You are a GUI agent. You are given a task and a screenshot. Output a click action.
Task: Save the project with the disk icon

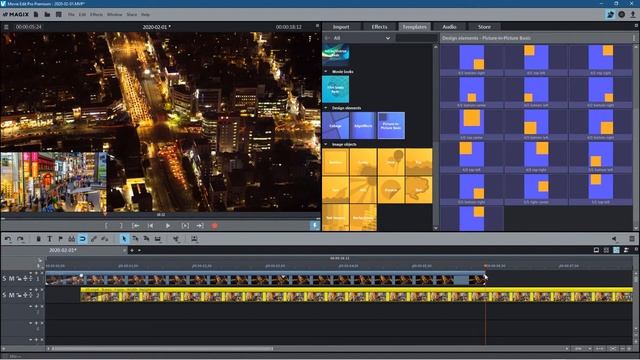pyautogui.click(x=58, y=14)
